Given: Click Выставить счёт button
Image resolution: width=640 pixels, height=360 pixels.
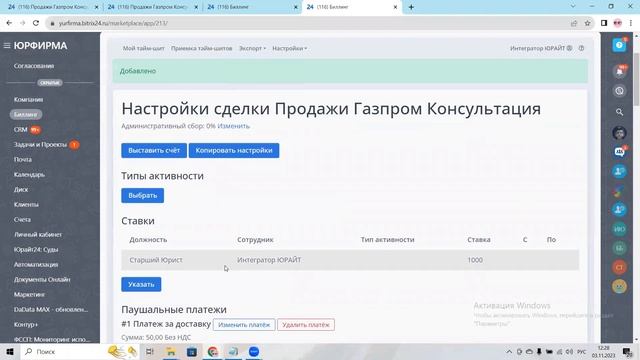Looking at the screenshot, I should pyautogui.click(x=154, y=150).
